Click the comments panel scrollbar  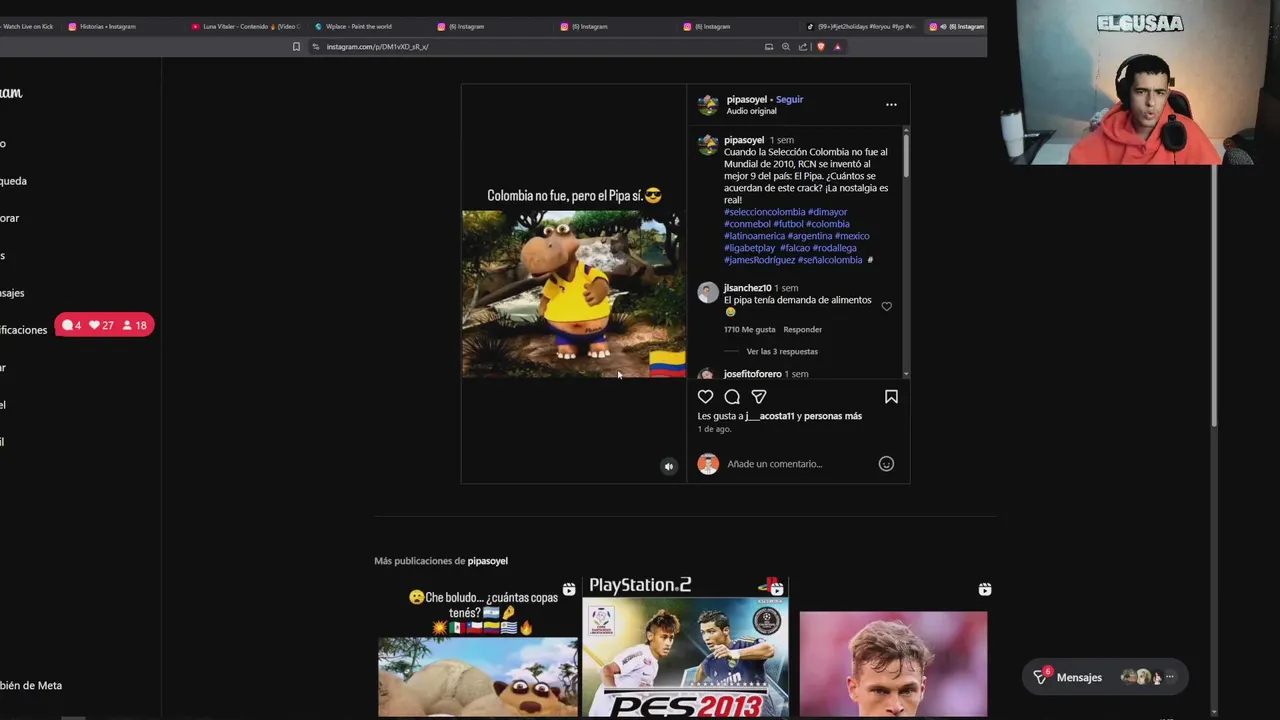(906, 155)
